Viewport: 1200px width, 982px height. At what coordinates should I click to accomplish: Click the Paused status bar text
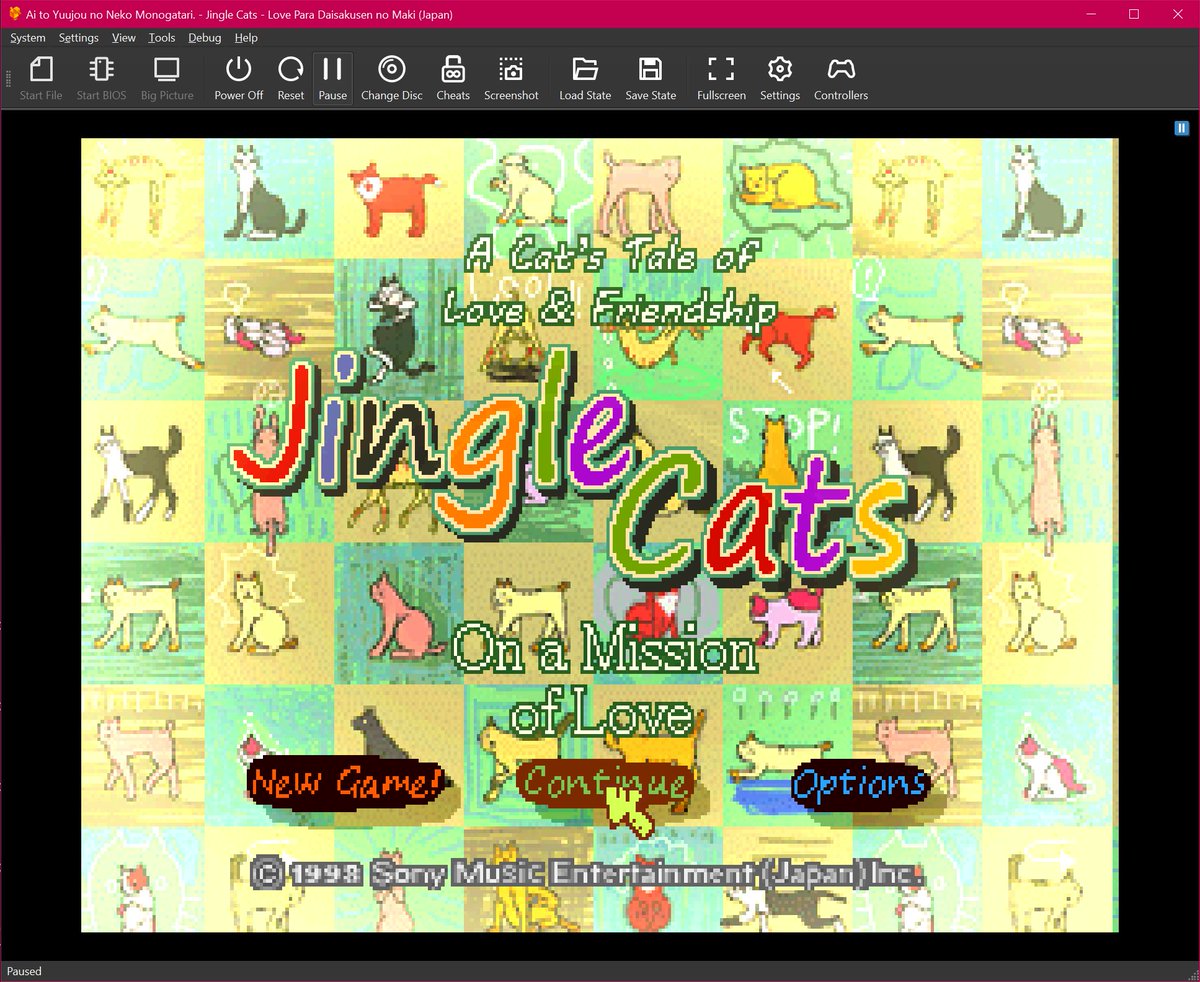coord(24,971)
